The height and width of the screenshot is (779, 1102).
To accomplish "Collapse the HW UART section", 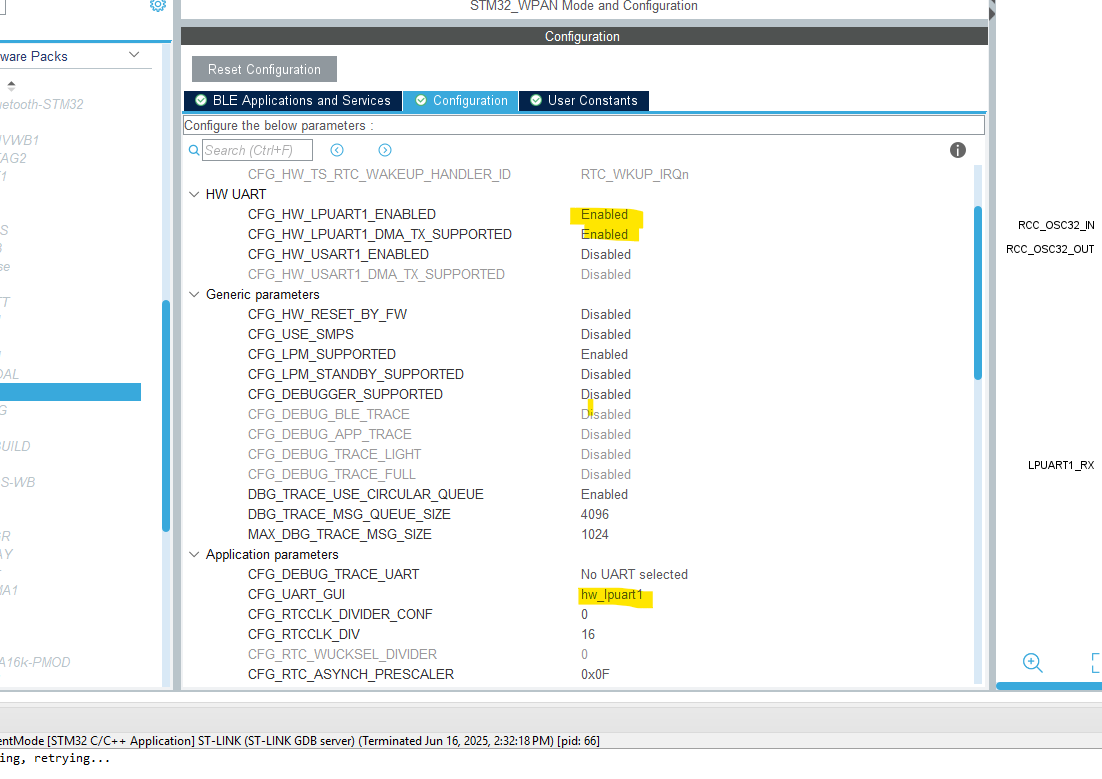I will (194, 194).
